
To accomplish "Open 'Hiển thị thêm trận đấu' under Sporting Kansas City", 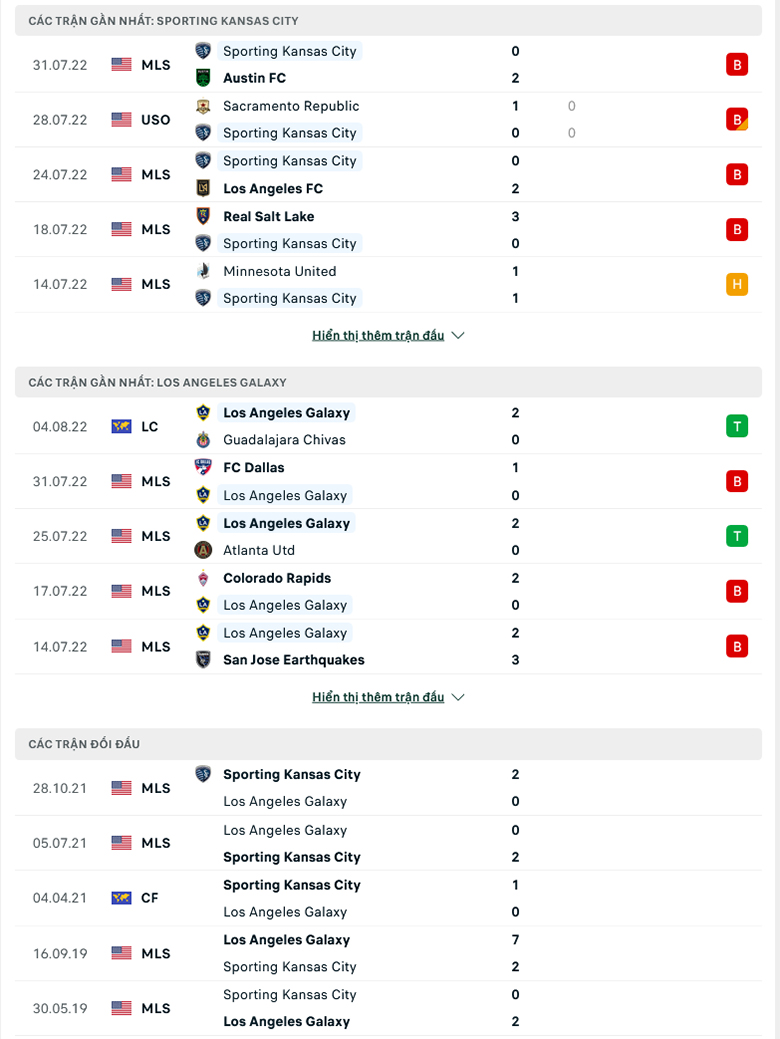I will (378, 335).
